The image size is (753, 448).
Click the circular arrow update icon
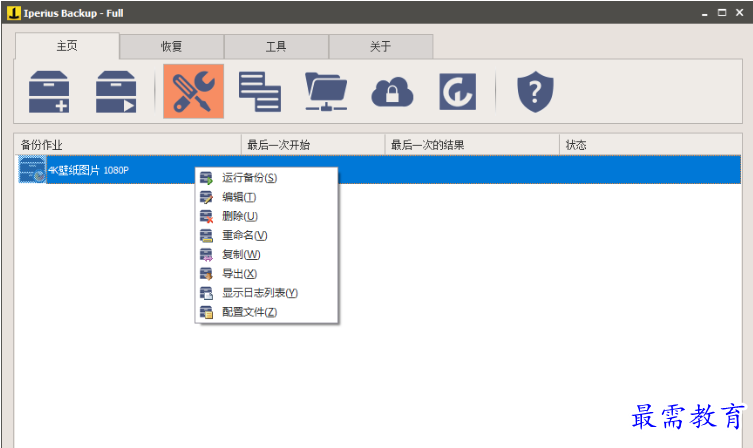(x=458, y=92)
